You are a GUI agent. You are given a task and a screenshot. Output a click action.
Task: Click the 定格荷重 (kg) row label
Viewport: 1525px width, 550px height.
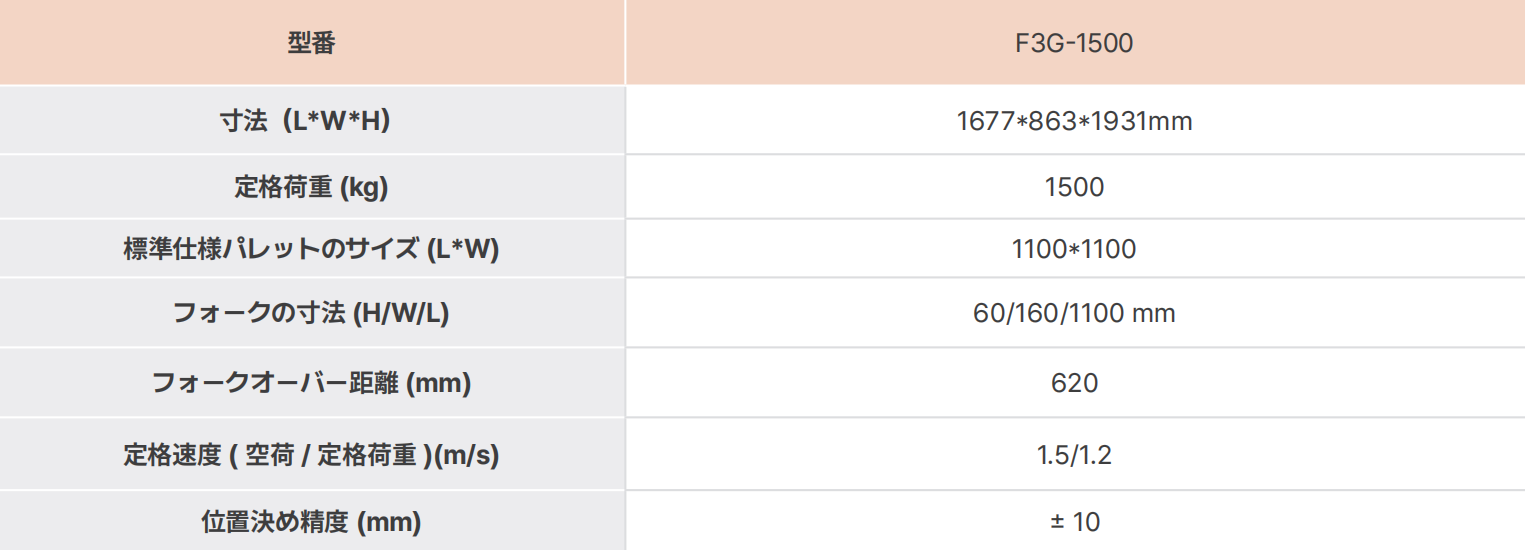pyautogui.click(x=310, y=187)
